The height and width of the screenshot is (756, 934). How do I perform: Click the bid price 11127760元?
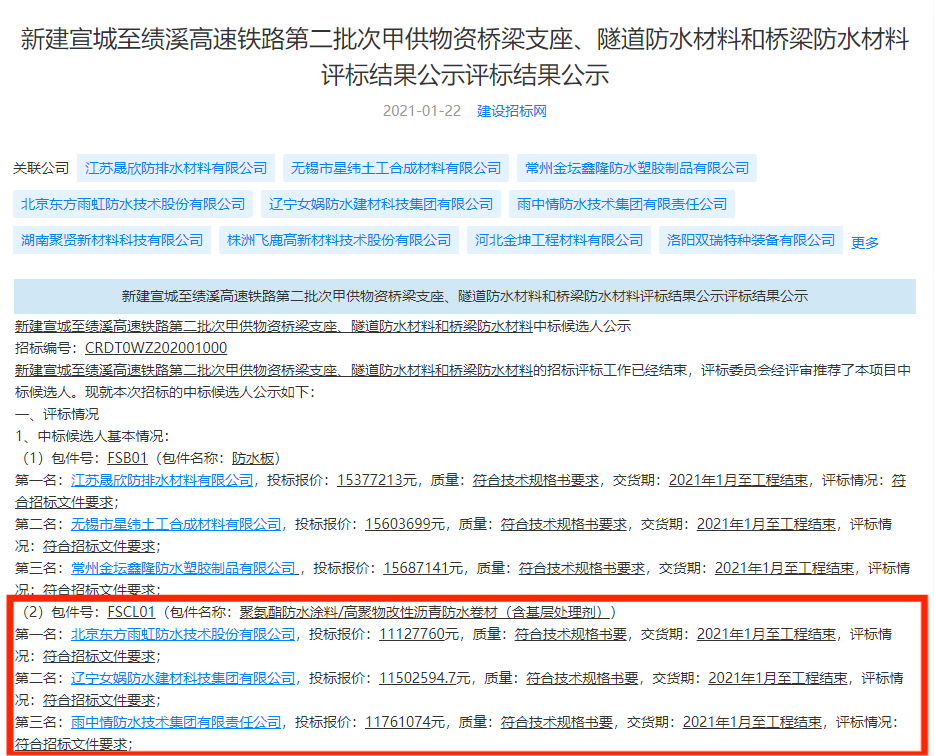419,634
